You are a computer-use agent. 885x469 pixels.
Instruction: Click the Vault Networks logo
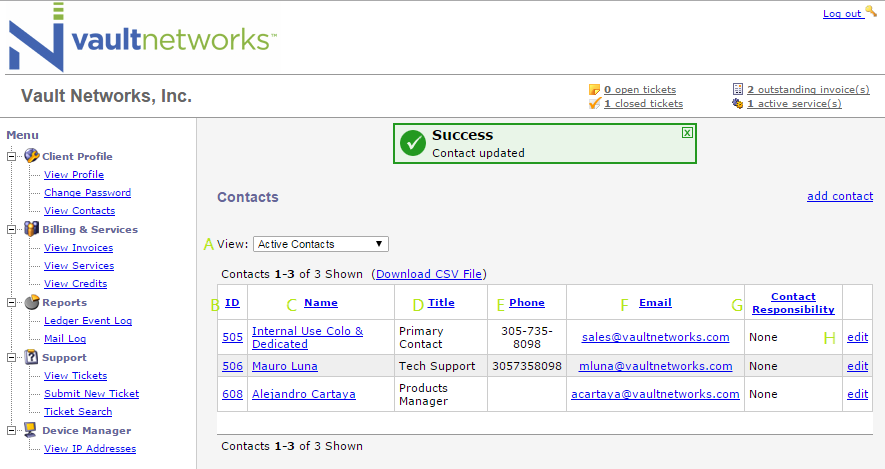coord(142,37)
